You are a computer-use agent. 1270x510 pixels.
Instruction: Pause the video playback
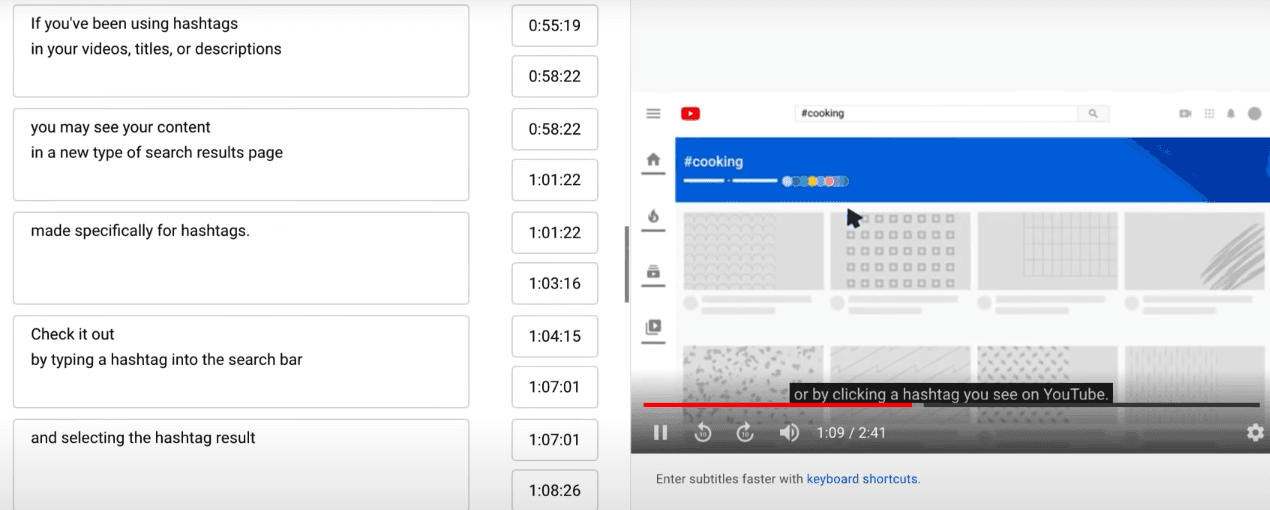click(660, 433)
